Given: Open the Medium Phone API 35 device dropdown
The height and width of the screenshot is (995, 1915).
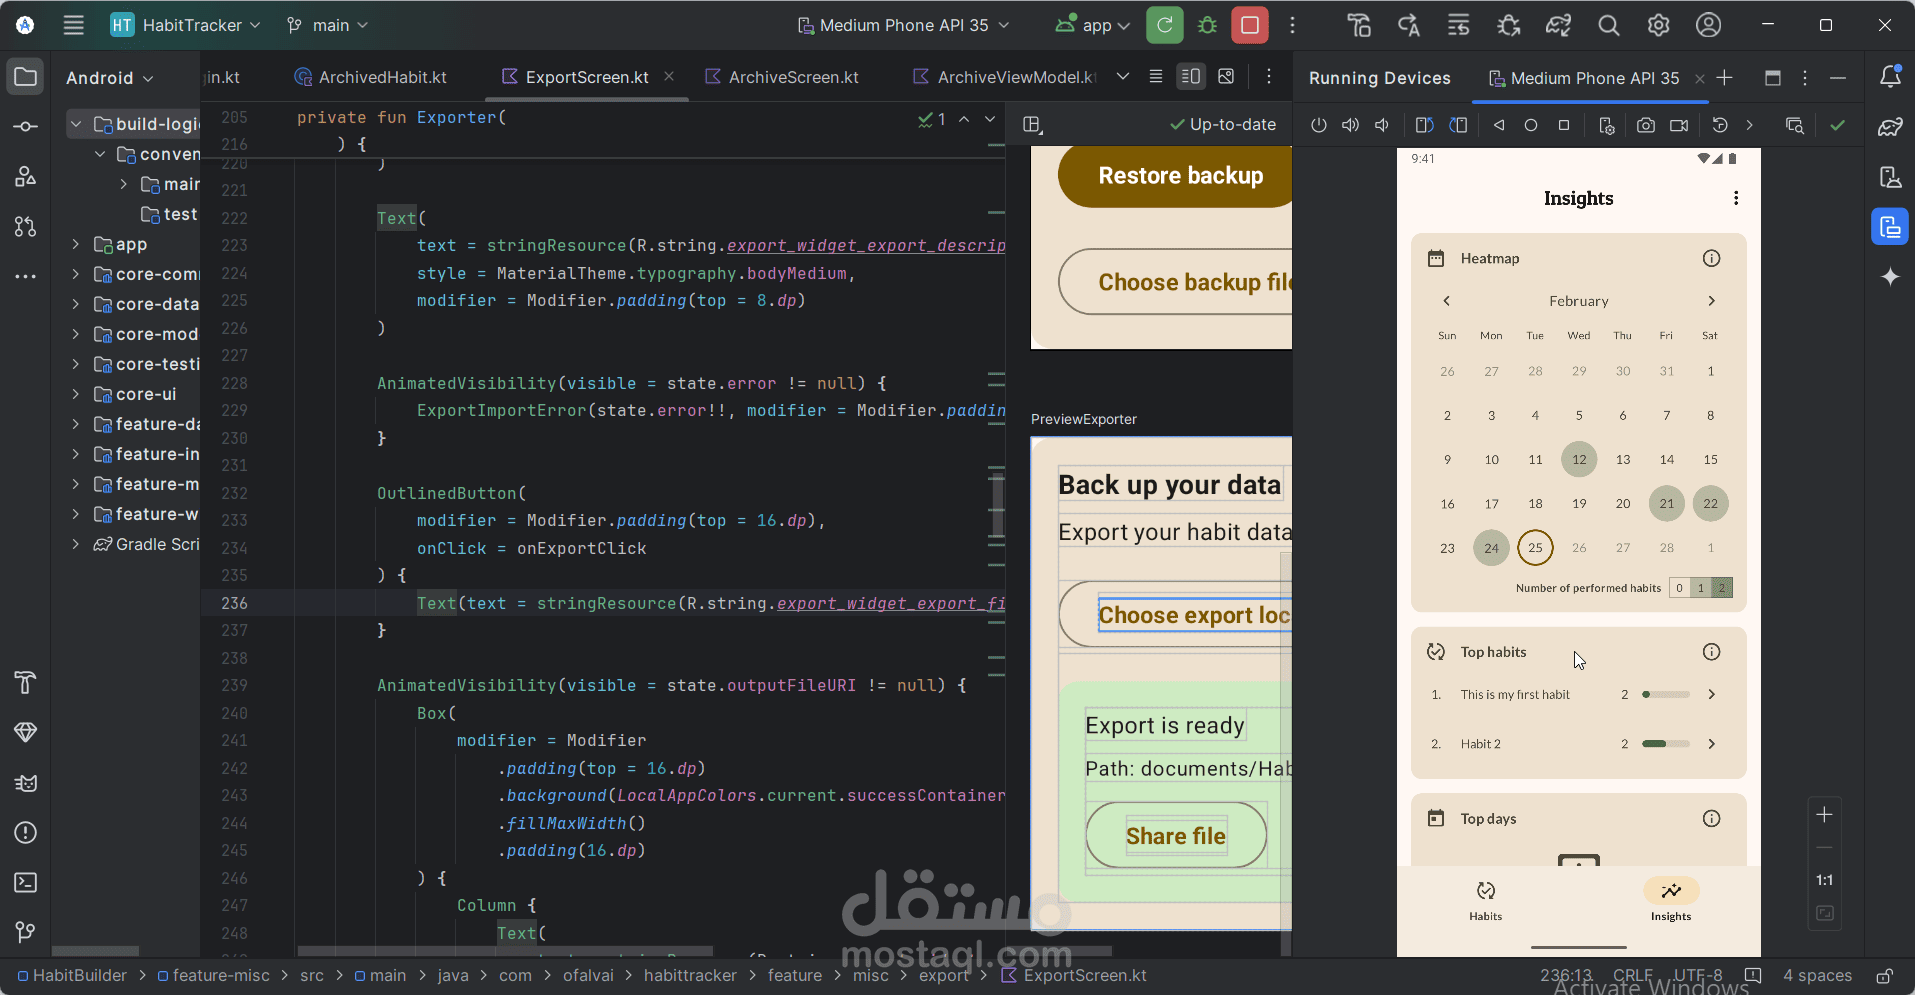Looking at the screenshot, I should coord(903,25).
